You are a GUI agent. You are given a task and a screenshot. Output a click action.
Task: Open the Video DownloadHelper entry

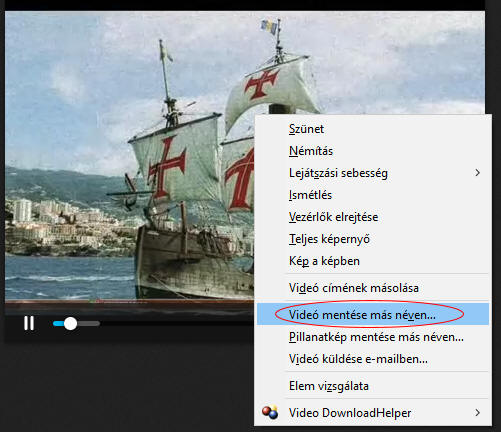pyautogui.click(x=373, y=413)
